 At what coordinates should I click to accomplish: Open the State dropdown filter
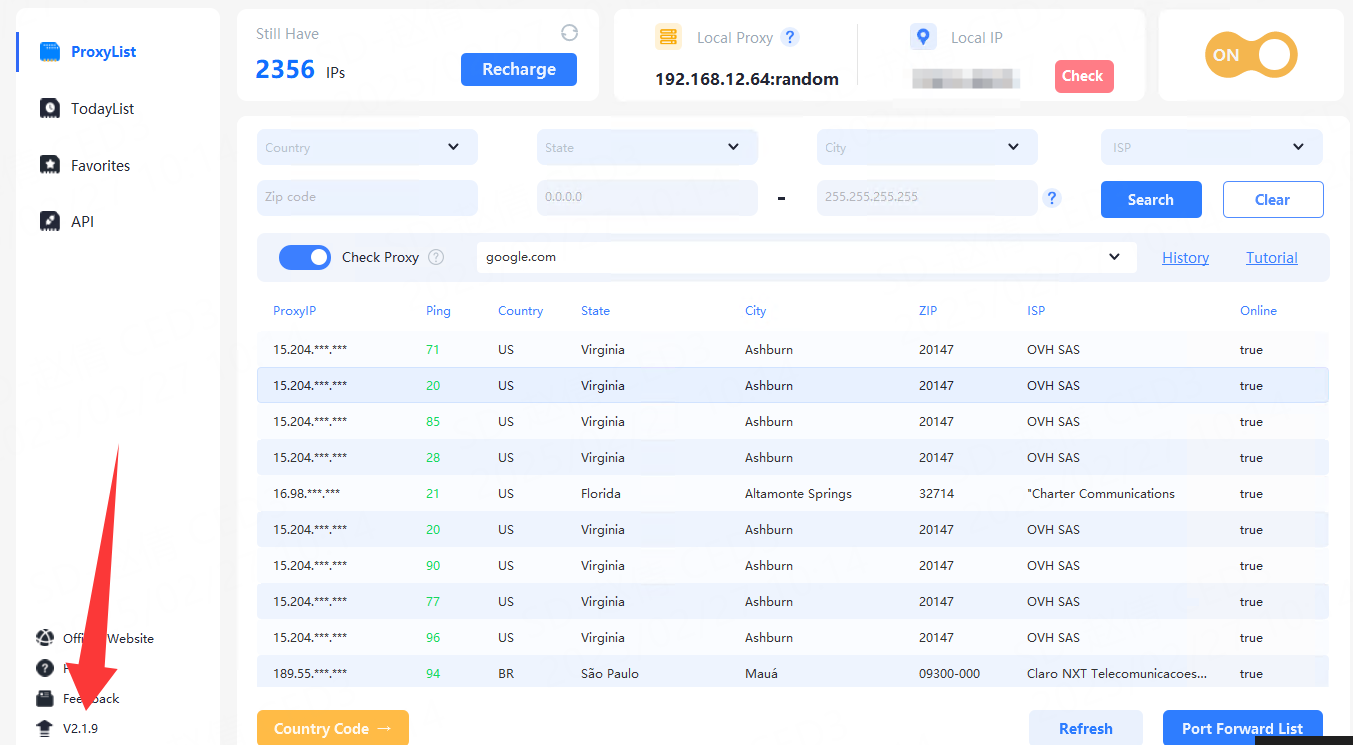(x=647, y=147)
